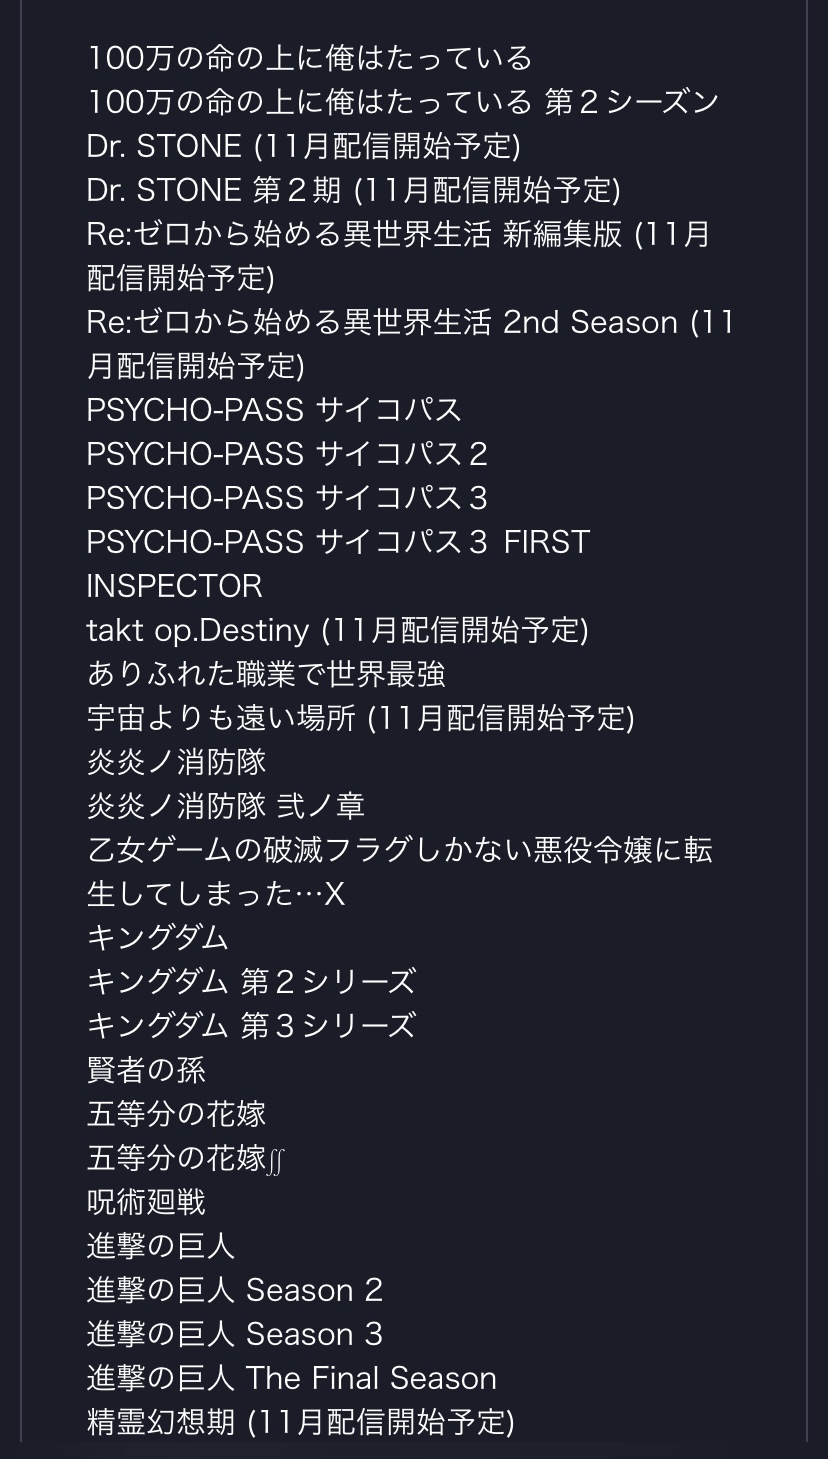Click 精霊幻想期 entry
Viewport: 828px width, 1459px height.
point(301,1422)
